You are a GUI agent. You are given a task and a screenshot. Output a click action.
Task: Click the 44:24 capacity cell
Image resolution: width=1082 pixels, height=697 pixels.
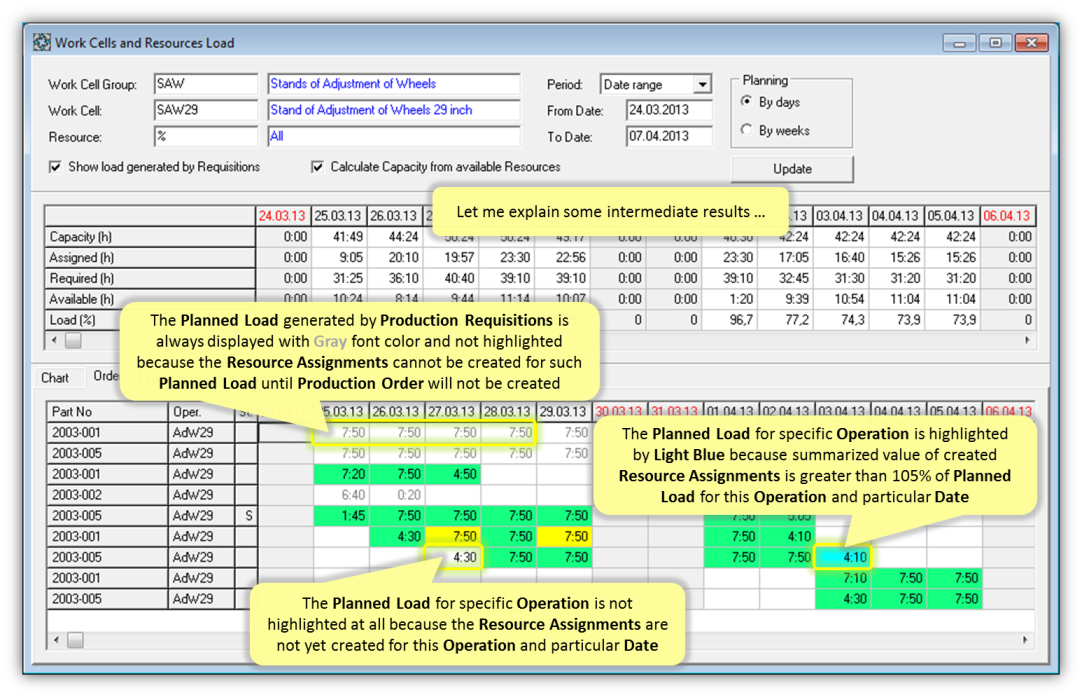(395, 237)
